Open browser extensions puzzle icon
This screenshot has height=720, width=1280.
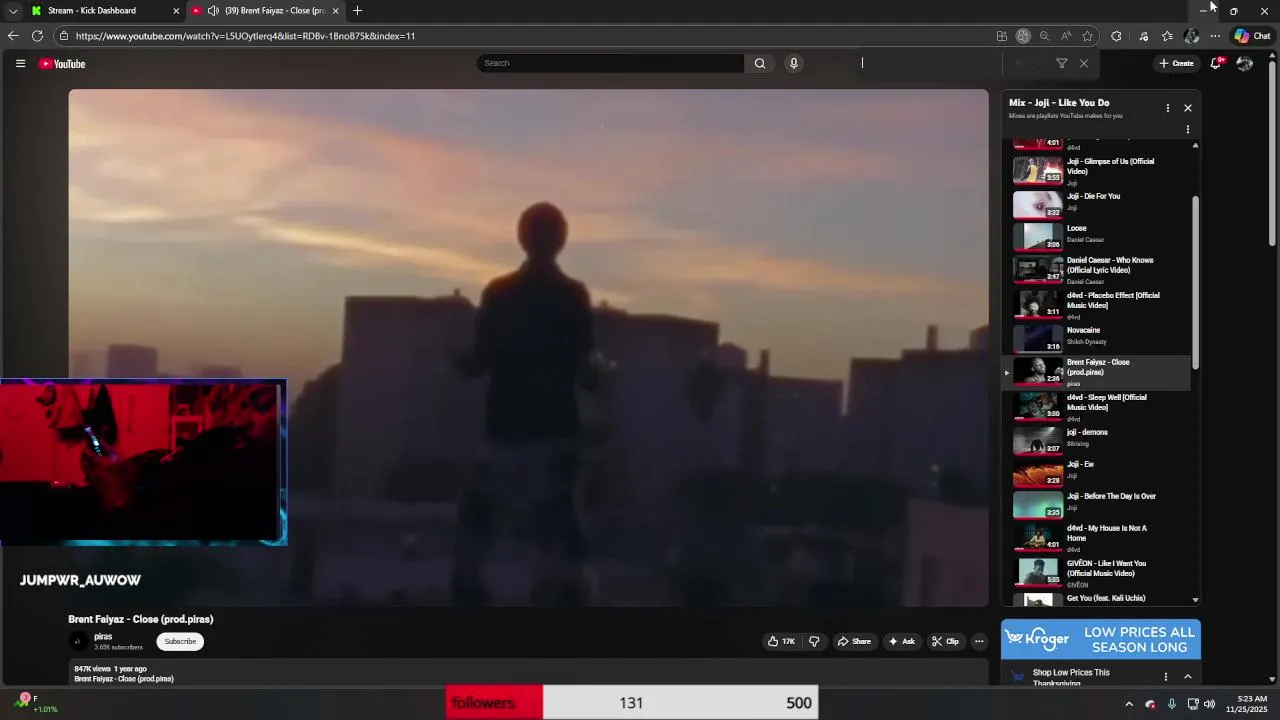(x=1116, y=36)
